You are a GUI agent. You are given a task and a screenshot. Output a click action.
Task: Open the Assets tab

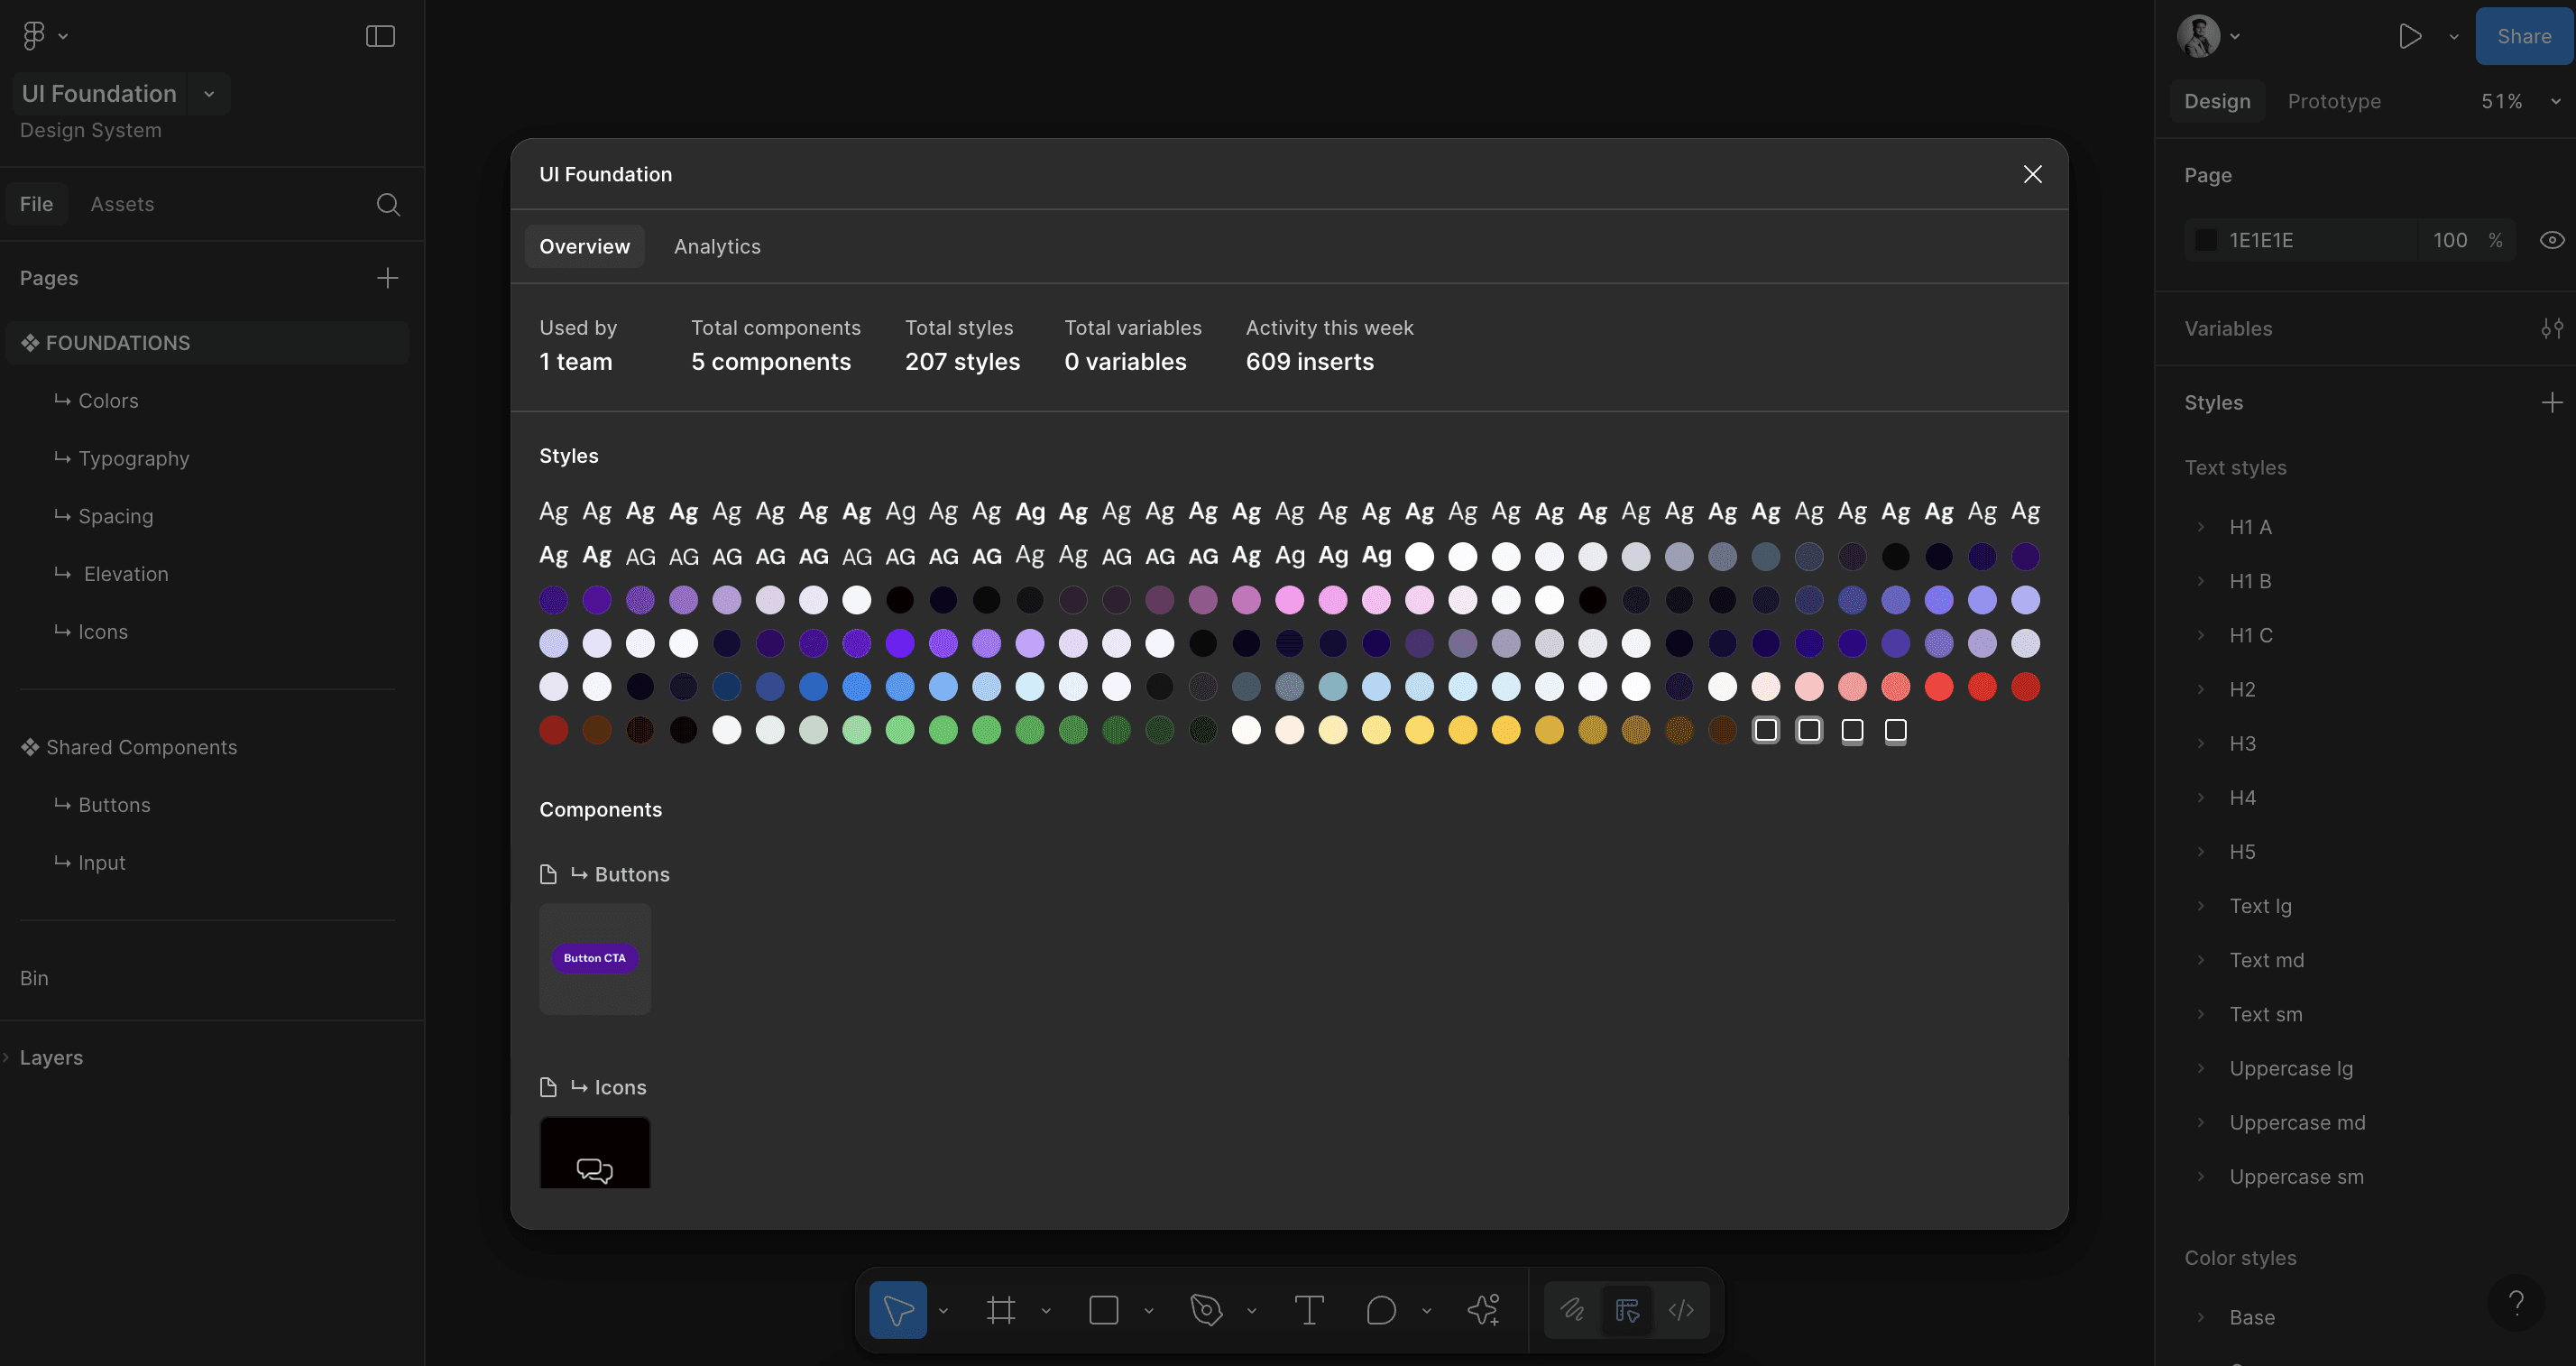[122, 204]
